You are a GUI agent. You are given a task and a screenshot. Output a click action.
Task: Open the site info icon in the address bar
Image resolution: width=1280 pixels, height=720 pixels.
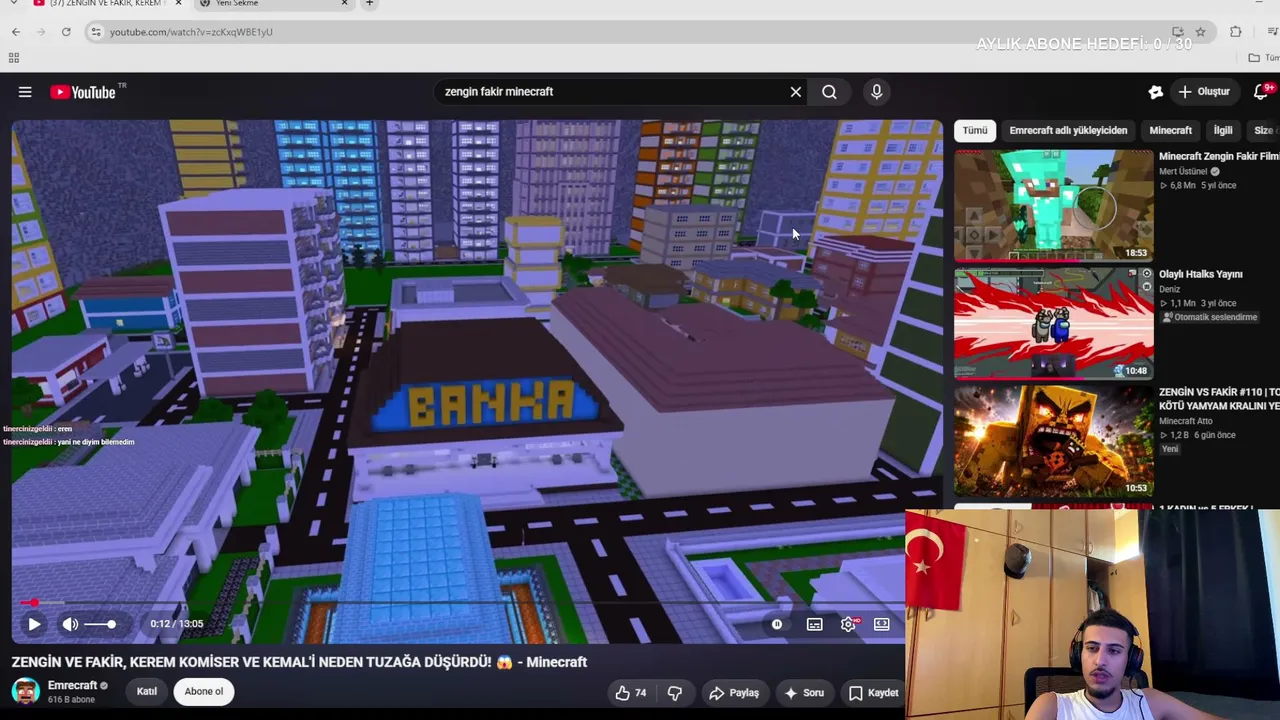(x=95, y=32)
